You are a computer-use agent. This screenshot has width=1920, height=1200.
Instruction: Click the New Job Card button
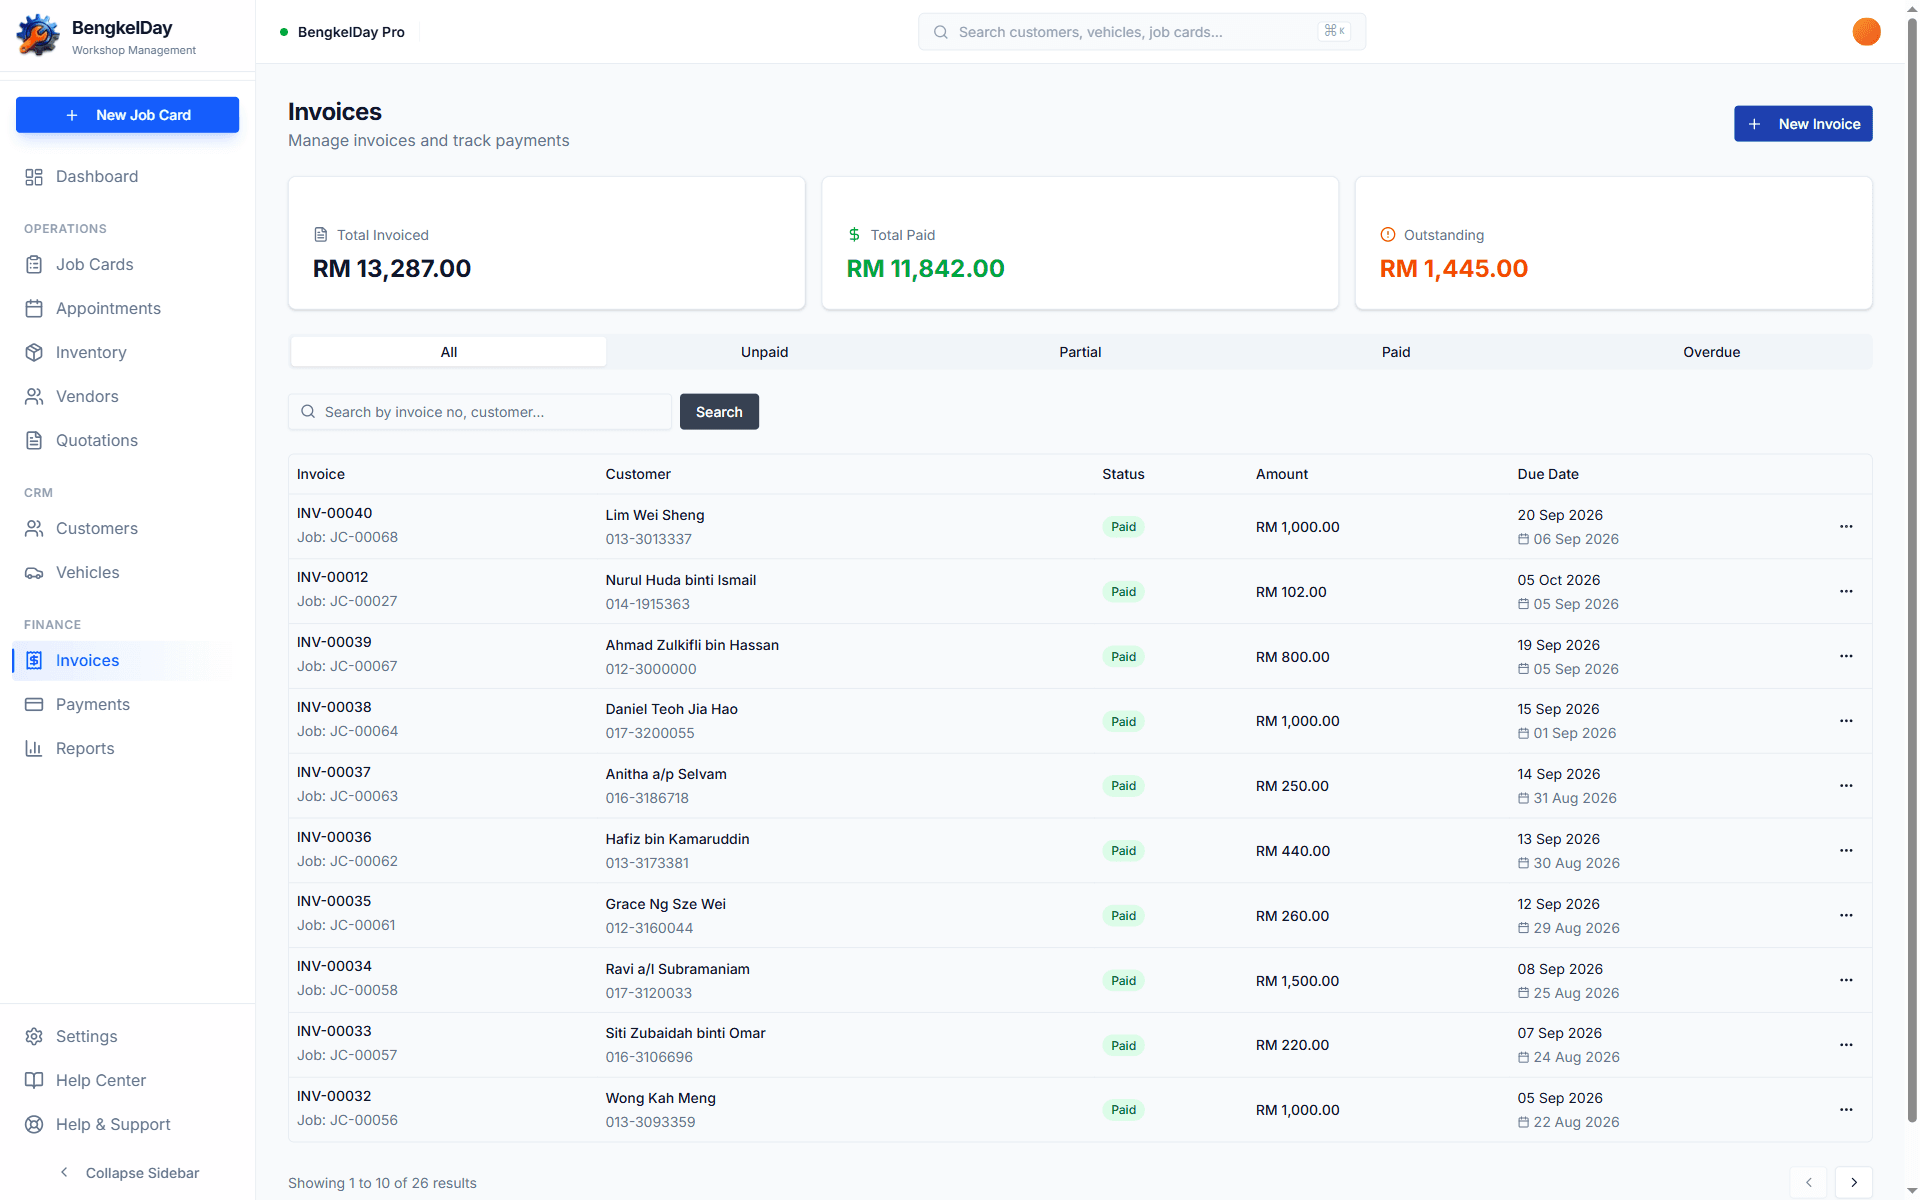(x=127, y=115)
